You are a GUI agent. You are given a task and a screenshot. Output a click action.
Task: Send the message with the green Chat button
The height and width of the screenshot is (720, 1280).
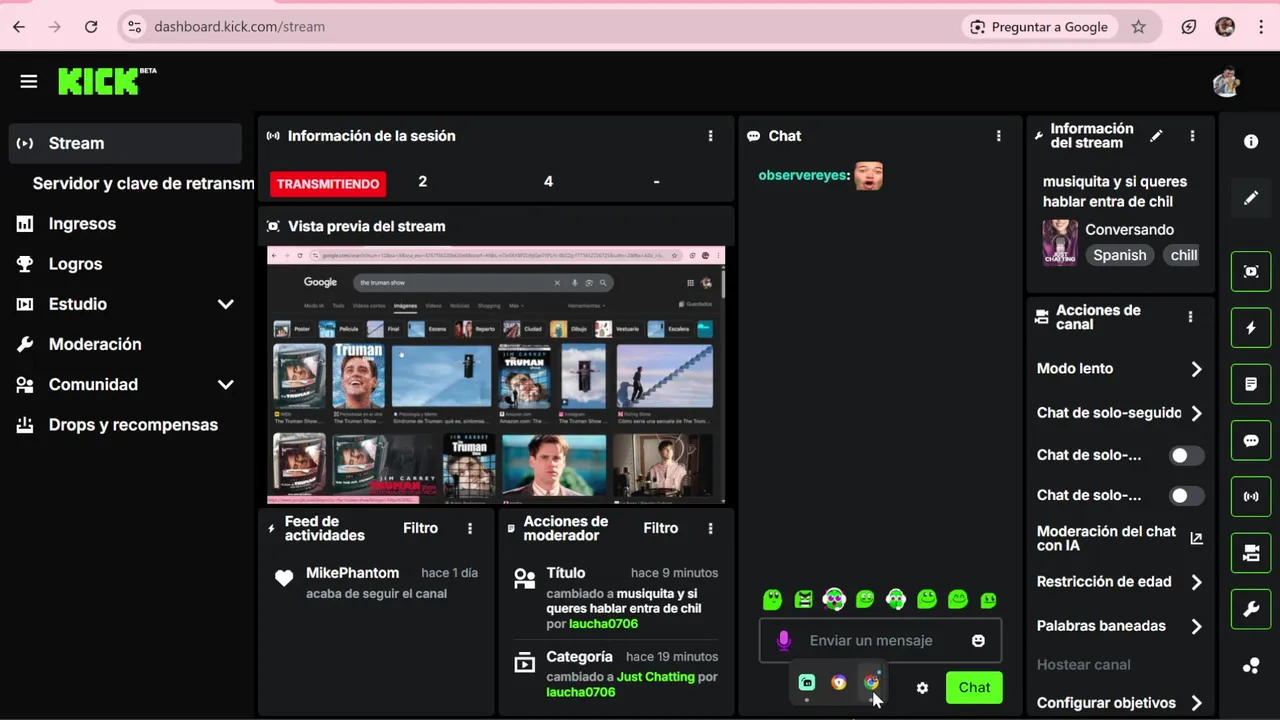(x=974, y=688)
